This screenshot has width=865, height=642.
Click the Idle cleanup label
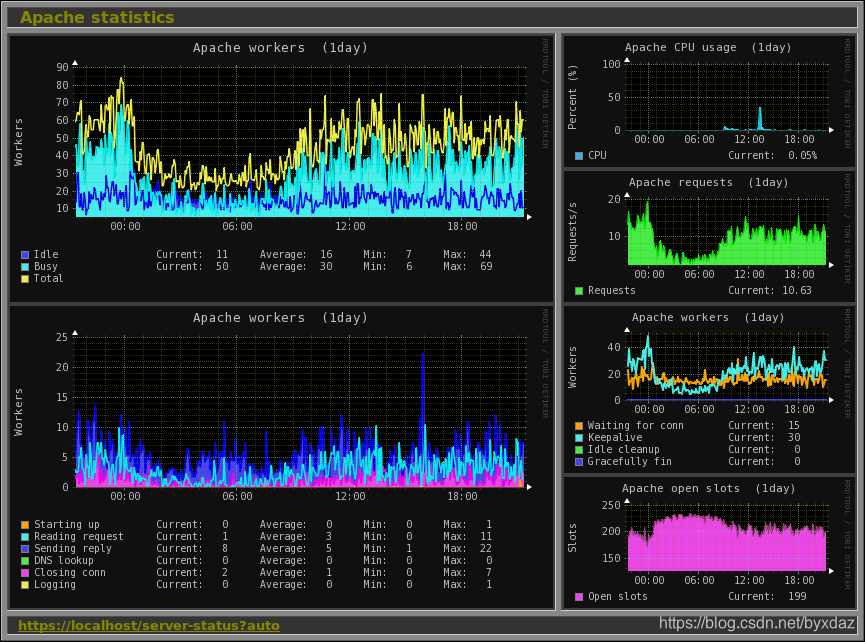click(x=623, y=450)
